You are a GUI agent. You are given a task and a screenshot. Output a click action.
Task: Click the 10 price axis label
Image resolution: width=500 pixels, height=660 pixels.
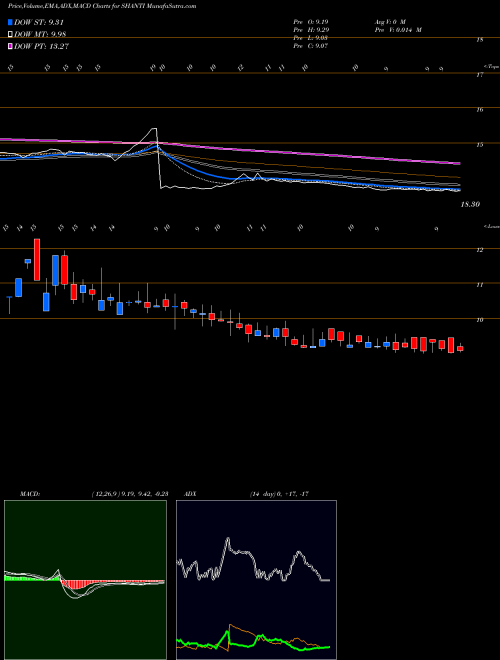pyautogui.click(x=479, y=320)
